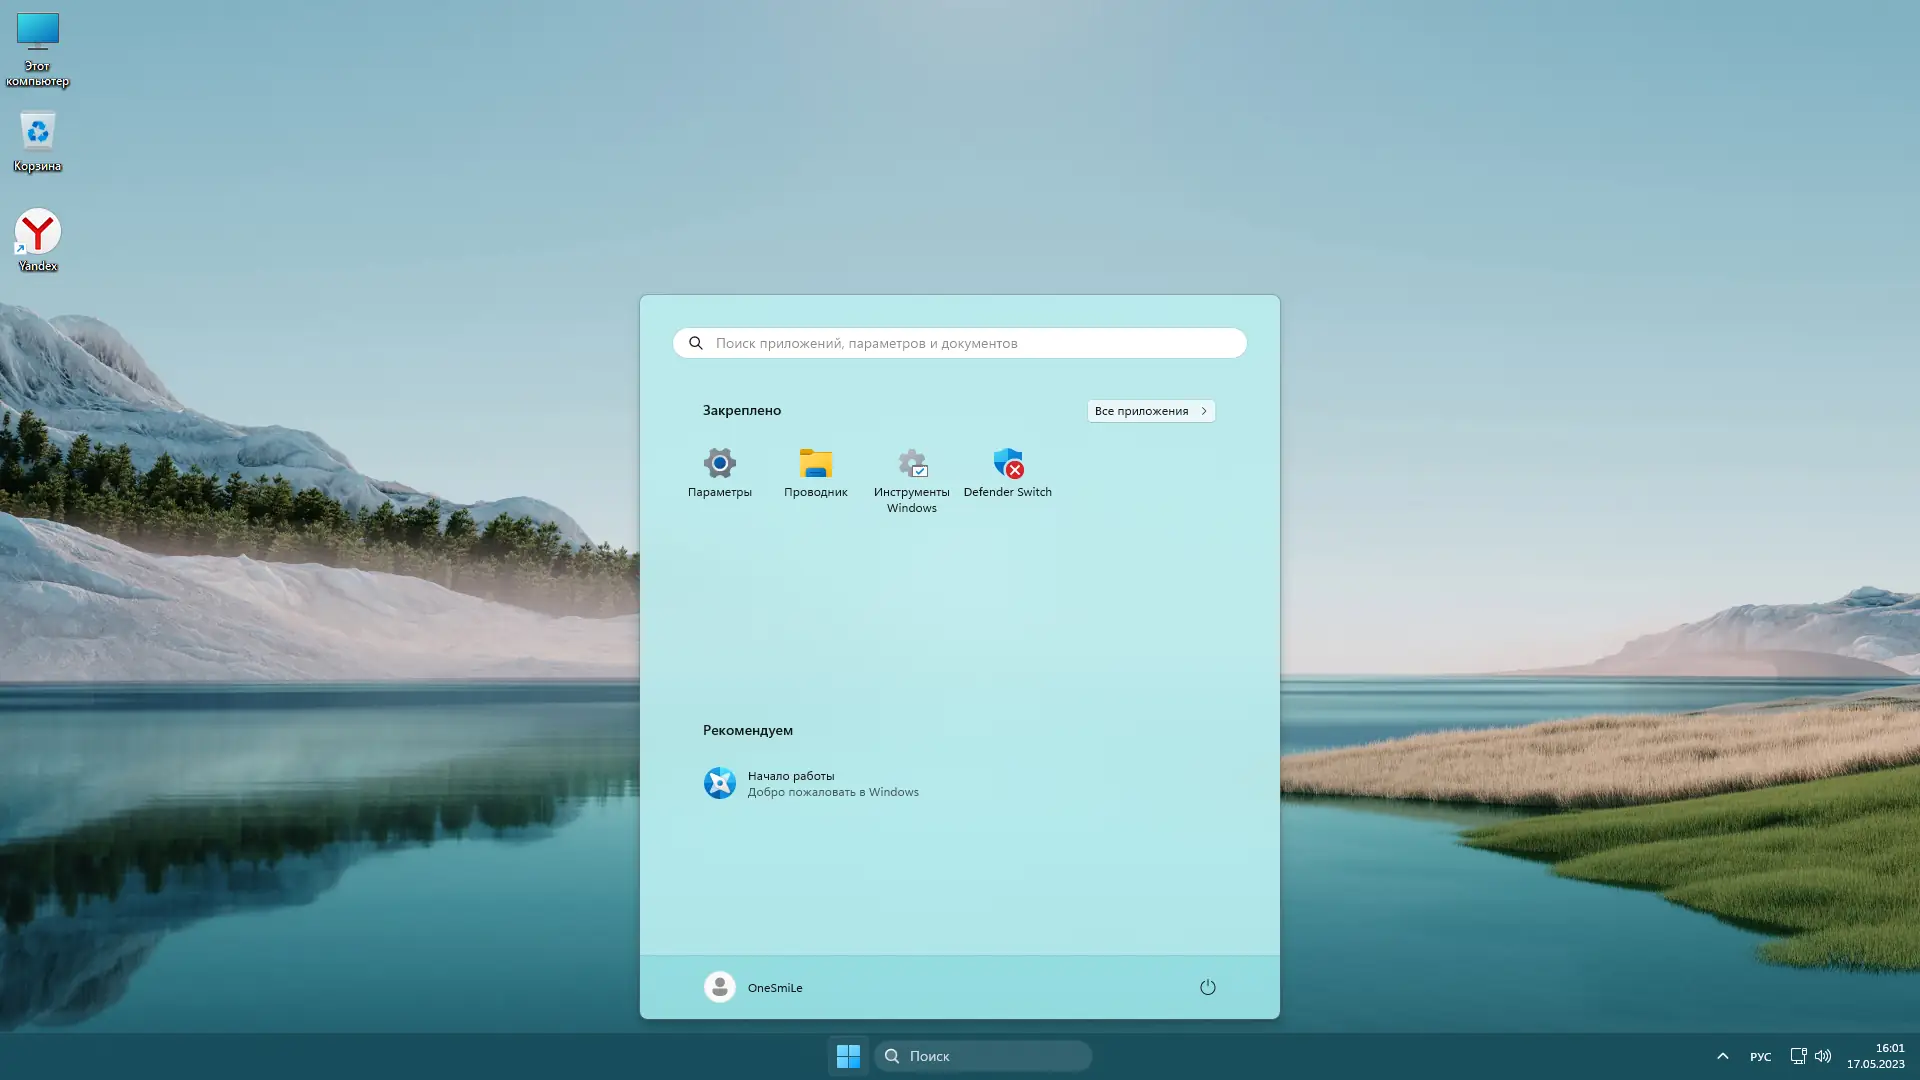This screenshot has width=1920, height=1080.
Task: Expand hidden tray icons chevron
Action: [x=1722, y=1056]
